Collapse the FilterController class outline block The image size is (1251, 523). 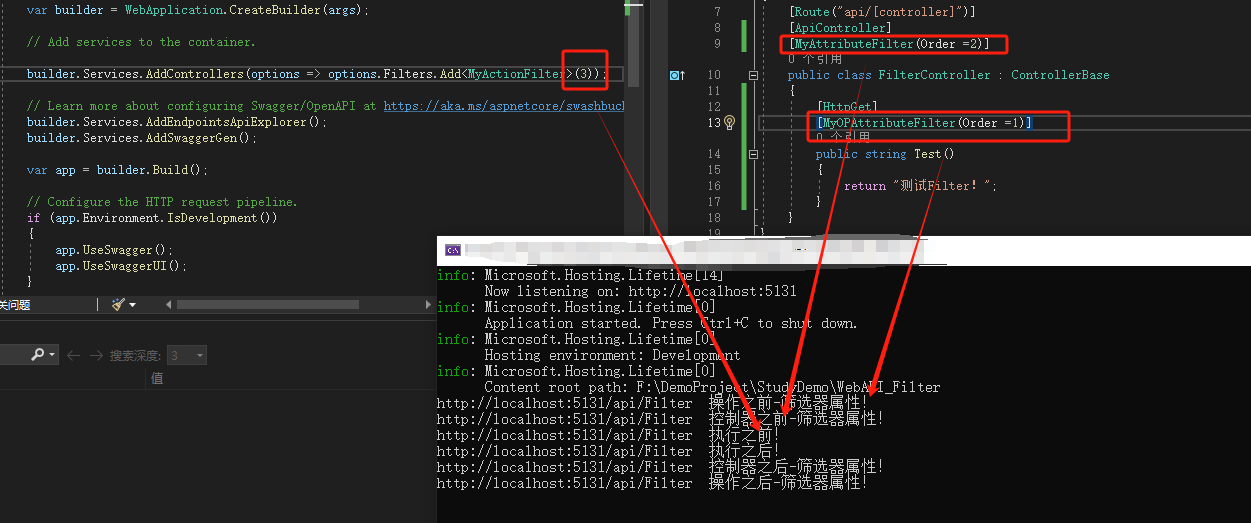click(x=752, y=75)
